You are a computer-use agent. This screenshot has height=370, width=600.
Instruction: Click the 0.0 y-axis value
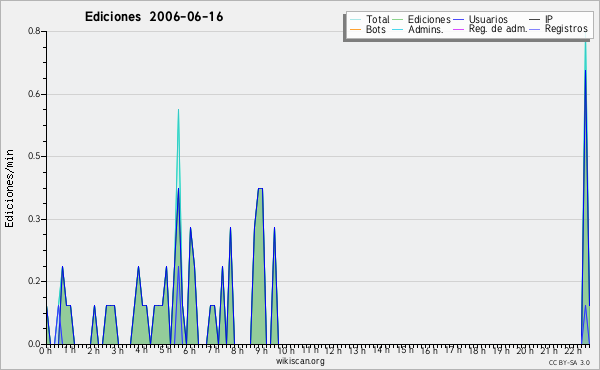tap(34, 344)
